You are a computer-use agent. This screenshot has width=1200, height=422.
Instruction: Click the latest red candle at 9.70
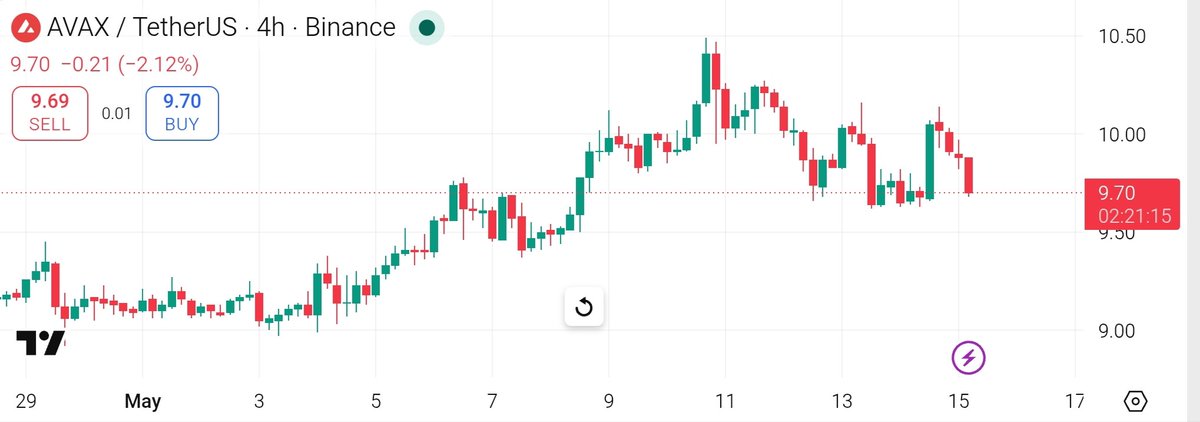970,175
